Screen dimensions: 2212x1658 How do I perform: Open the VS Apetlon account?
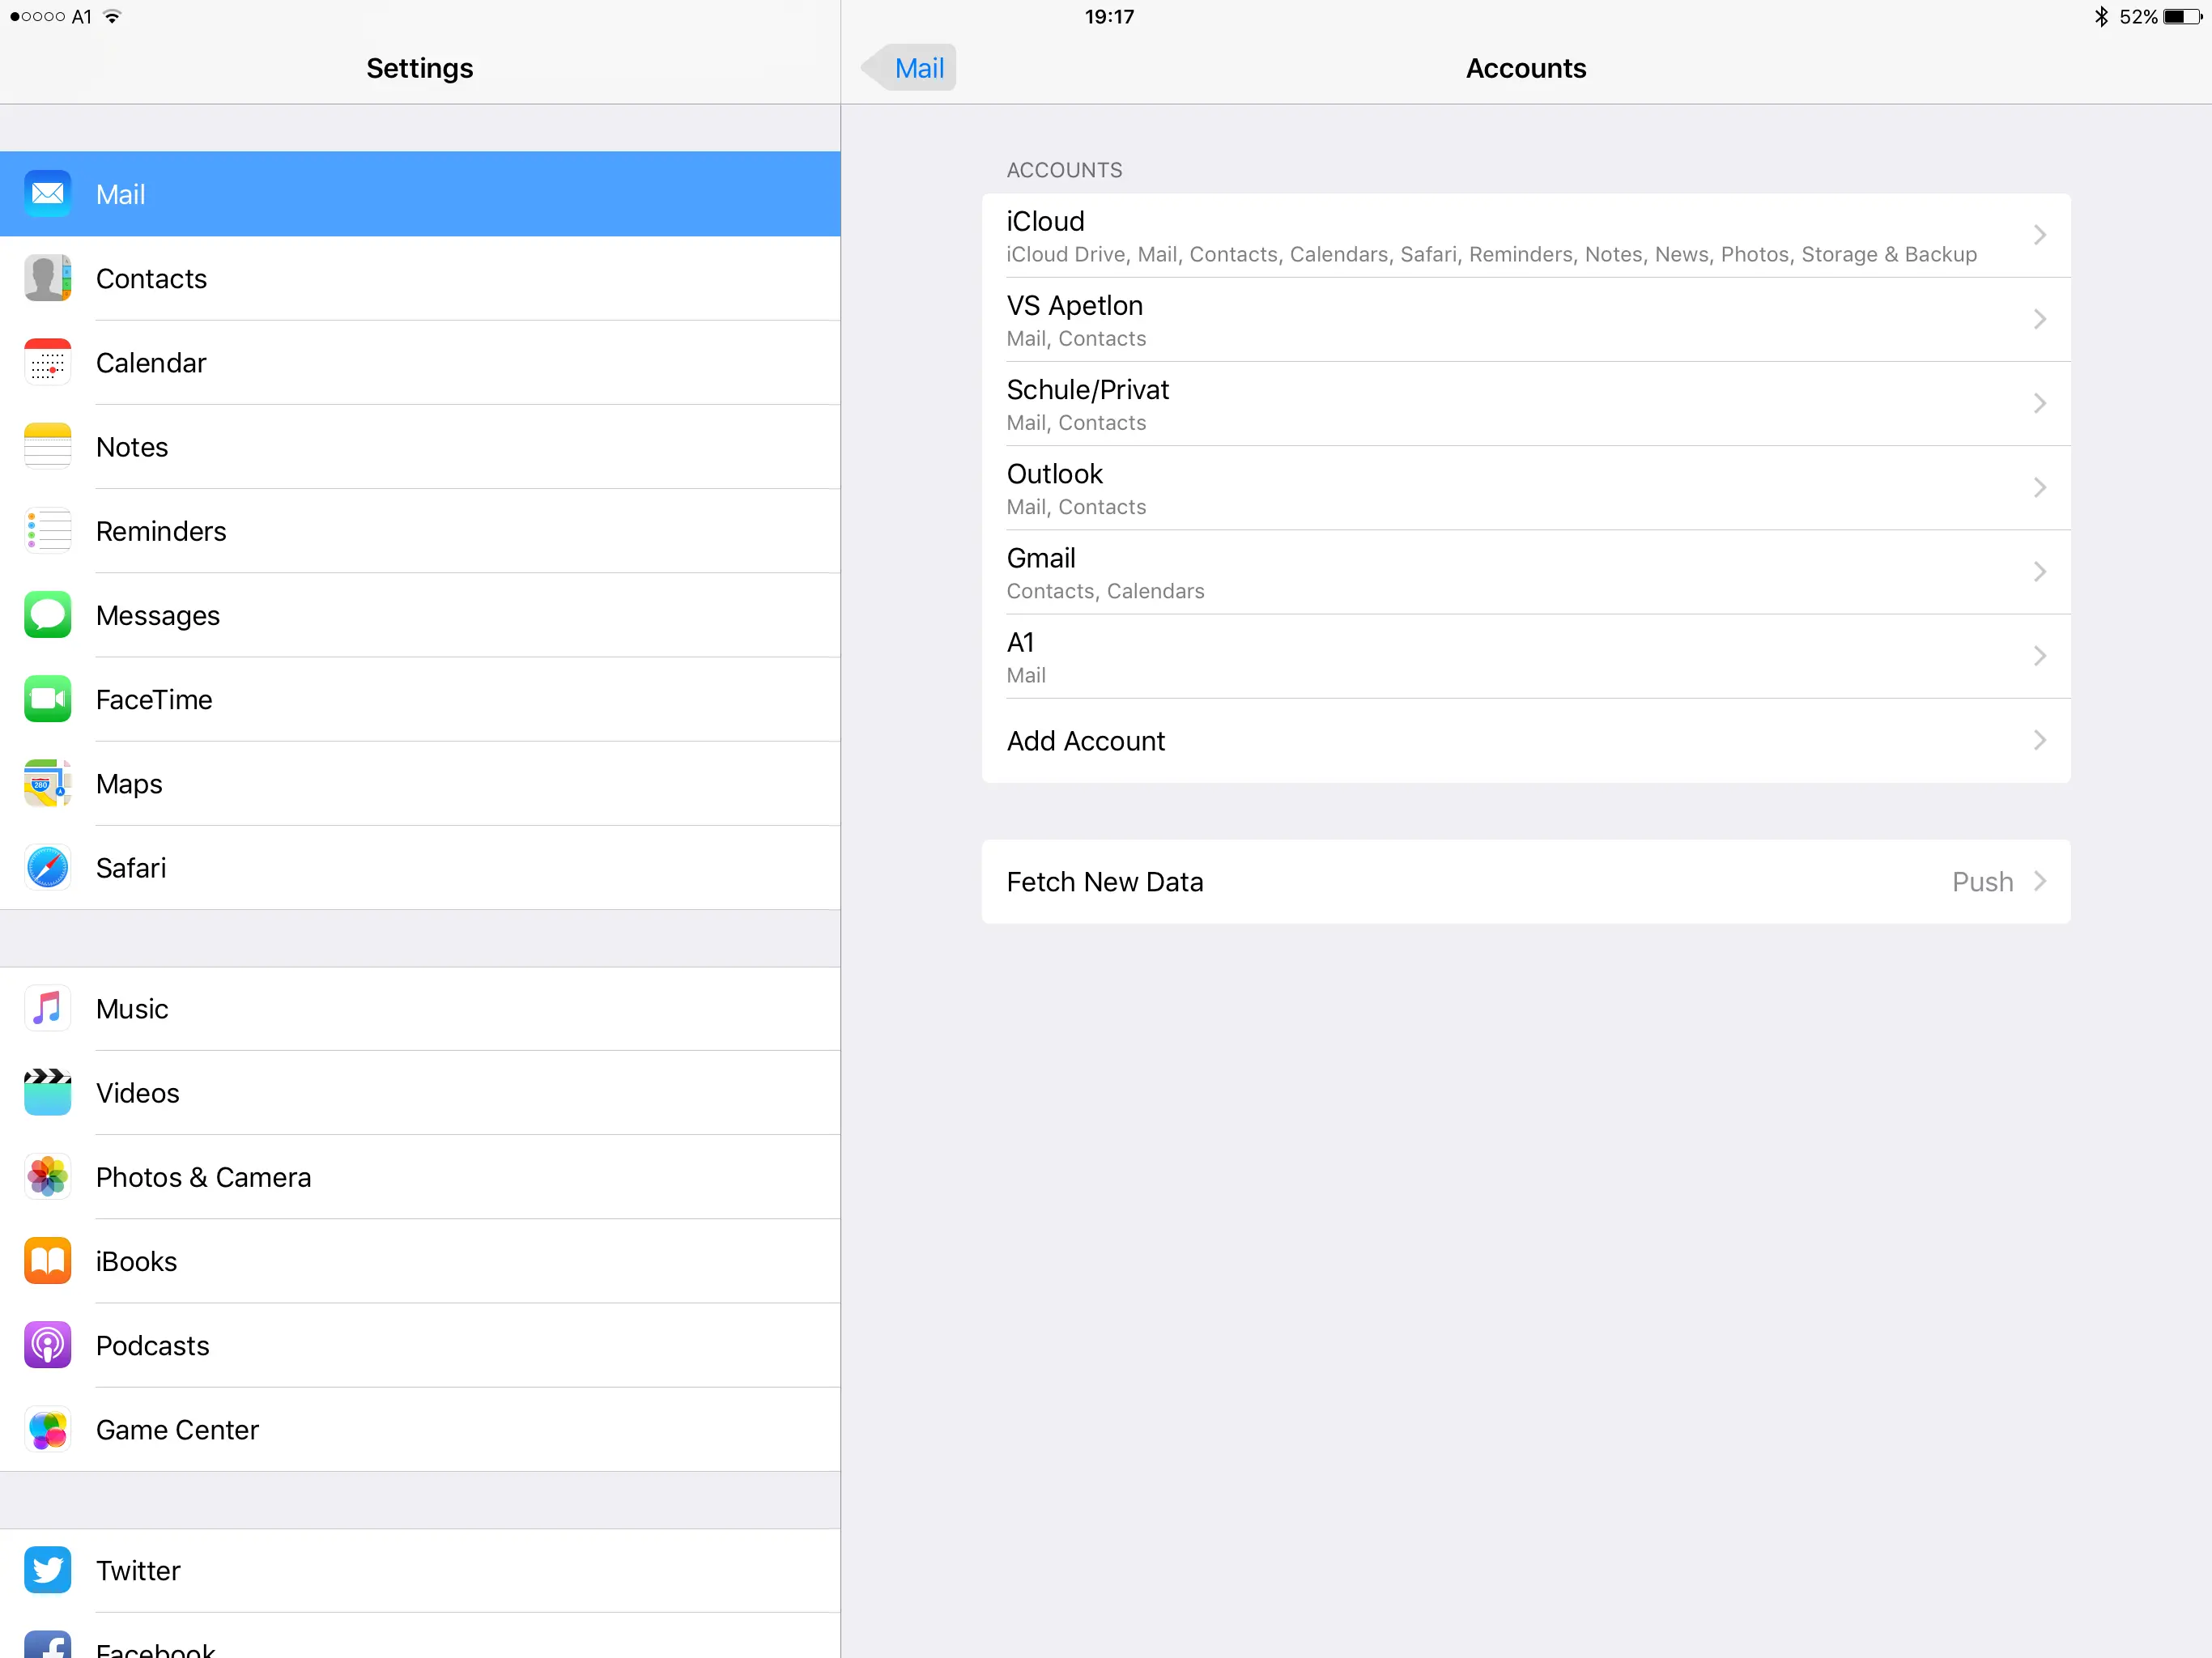[x=1076, y=320]
